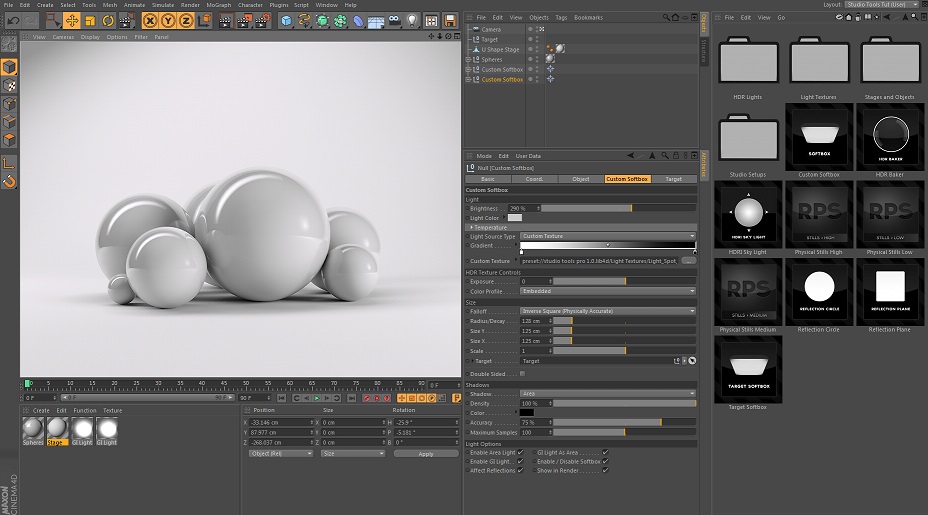Click the Custom Texture browse button
The height and width of the screenshot is (515, 928).
[688, 260]
